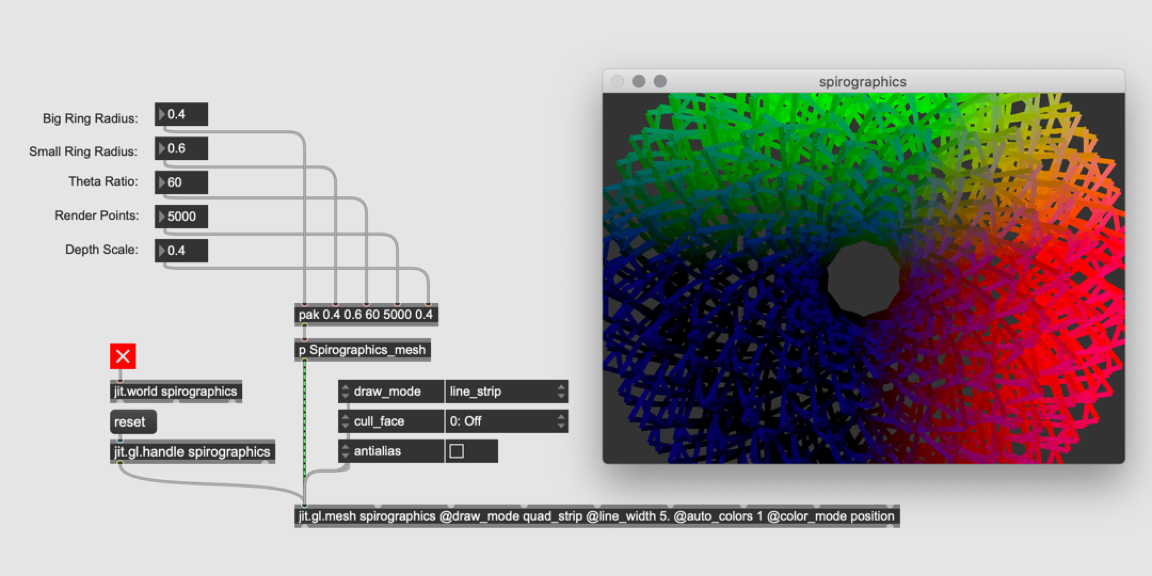Click the Render Points: comment label
Screen dimensions: 1152x576
pos(96,215)
